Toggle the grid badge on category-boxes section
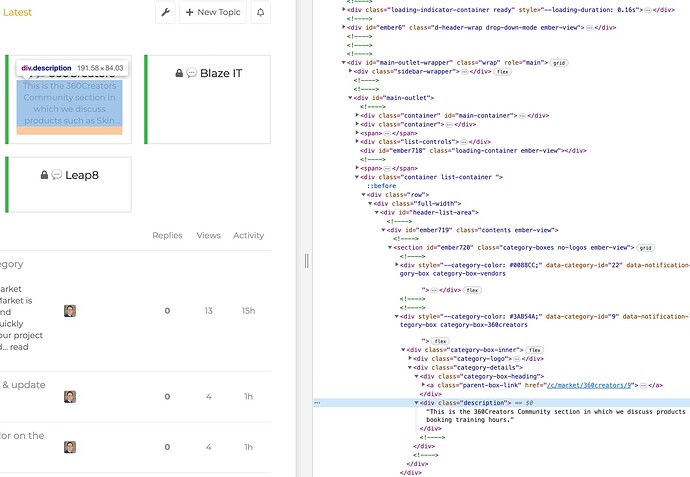690x477 pixels. tap(646, 248)
